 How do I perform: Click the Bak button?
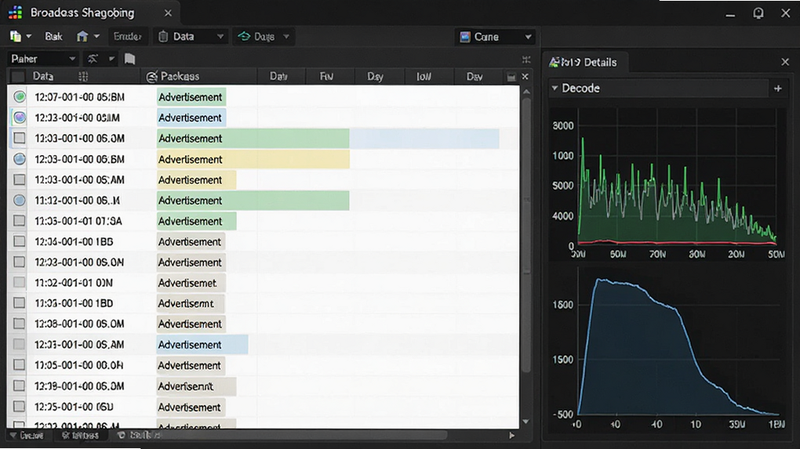(54, 36)
